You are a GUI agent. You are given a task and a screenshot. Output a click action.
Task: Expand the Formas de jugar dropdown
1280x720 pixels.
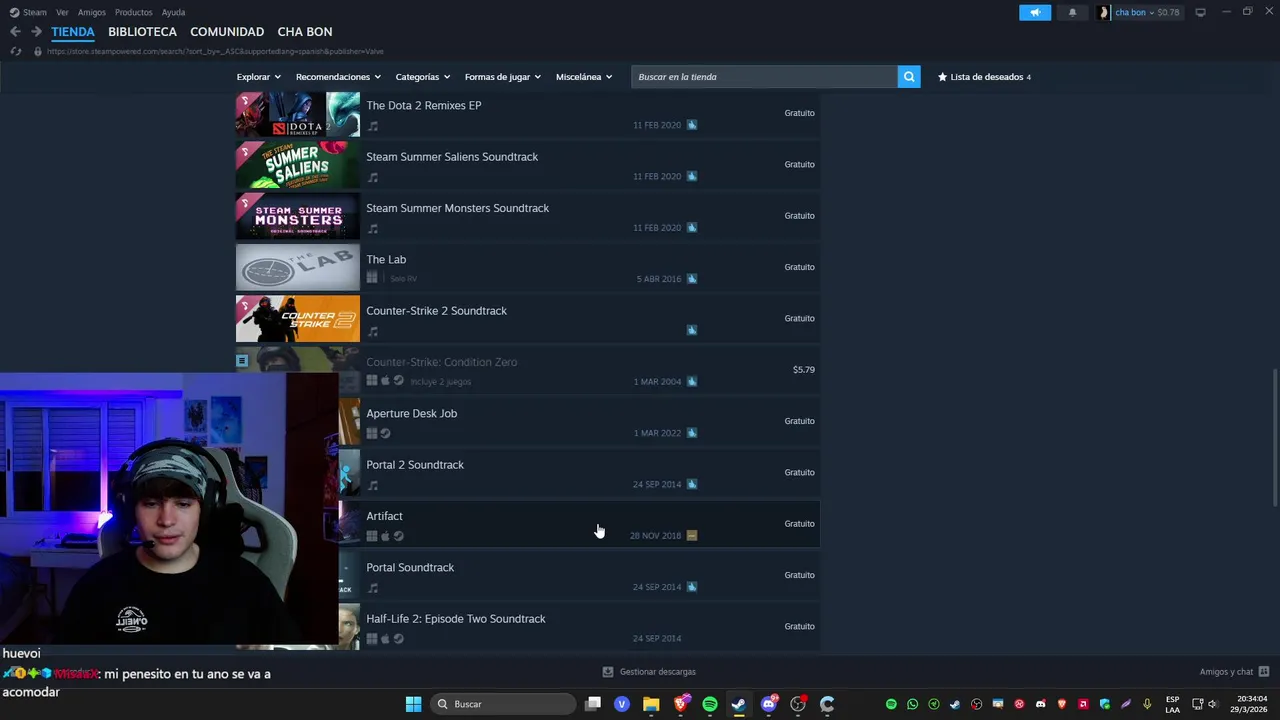click(x=502, y=77)
